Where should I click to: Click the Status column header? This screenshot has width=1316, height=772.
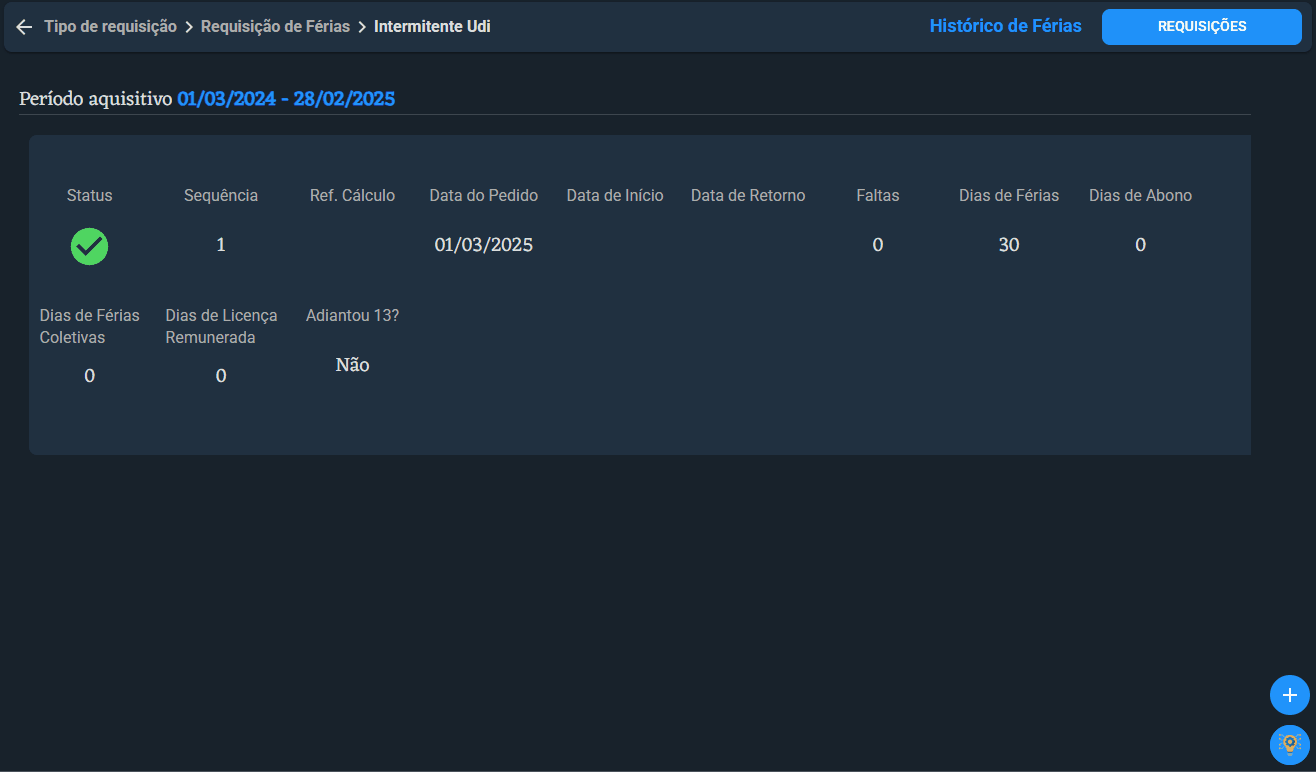tap(89, 196)
